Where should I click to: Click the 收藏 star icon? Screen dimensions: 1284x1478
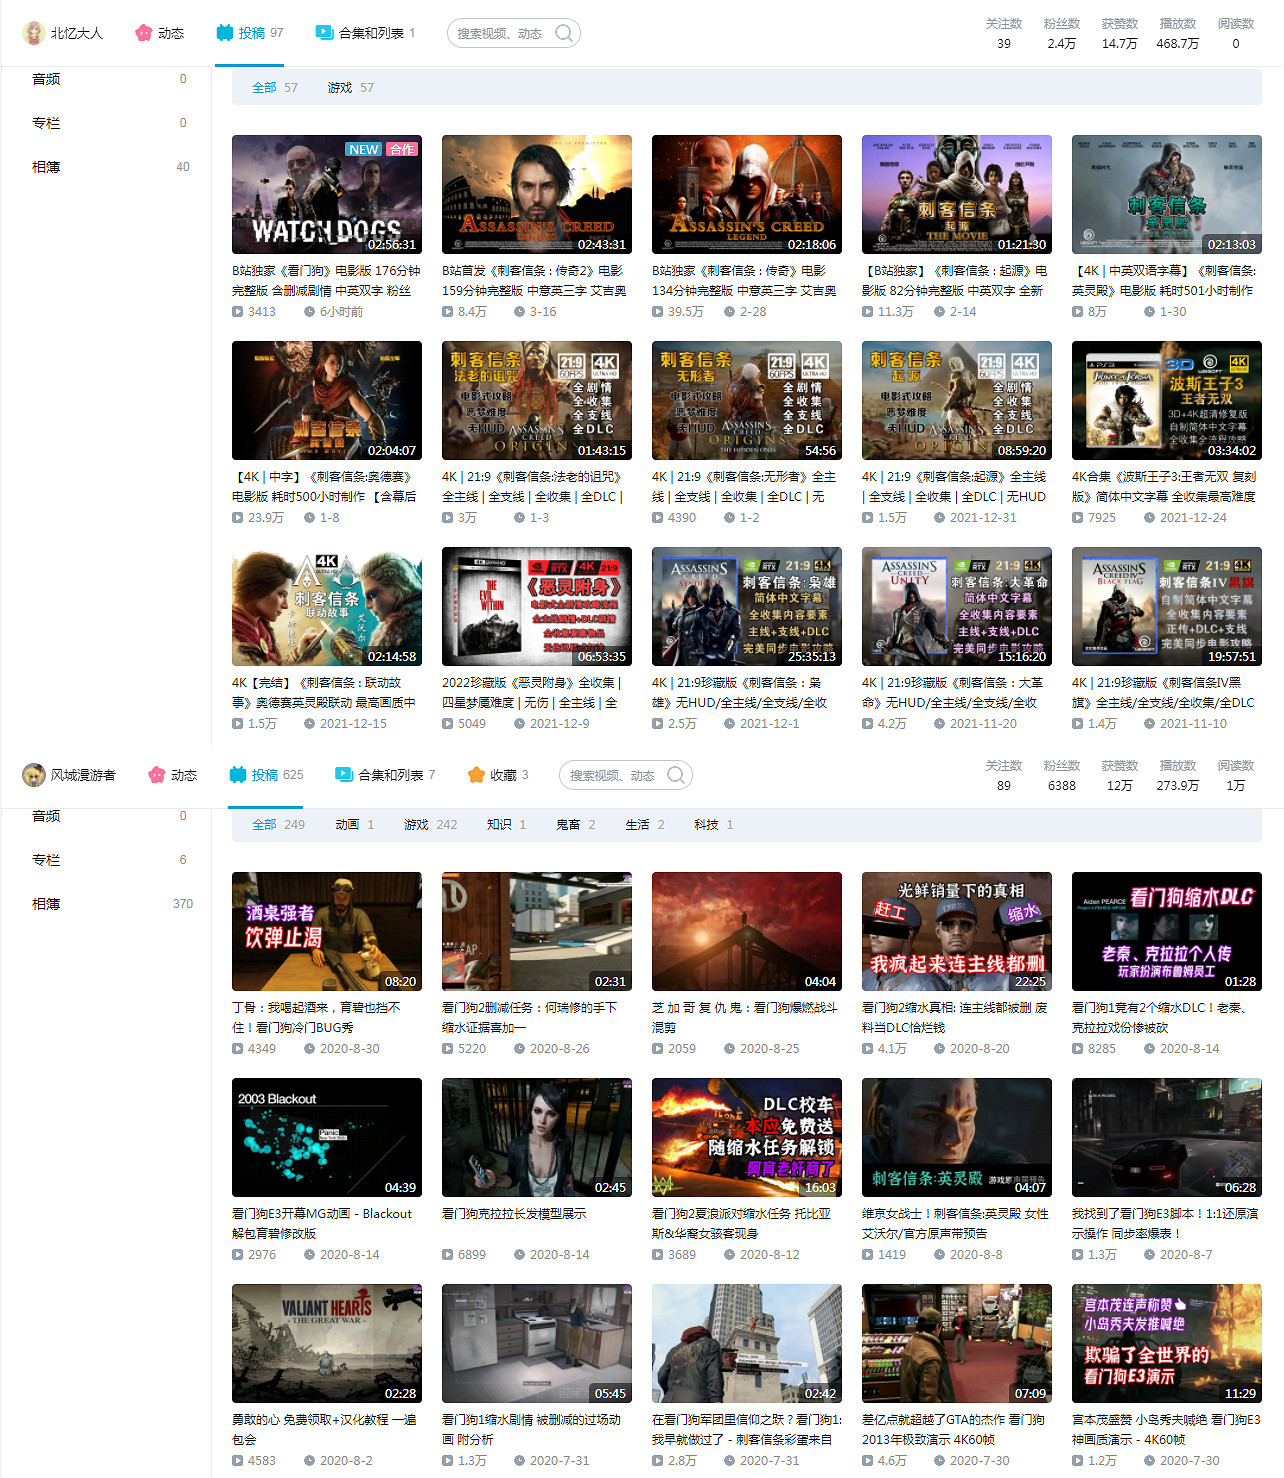tap(476, 775)
